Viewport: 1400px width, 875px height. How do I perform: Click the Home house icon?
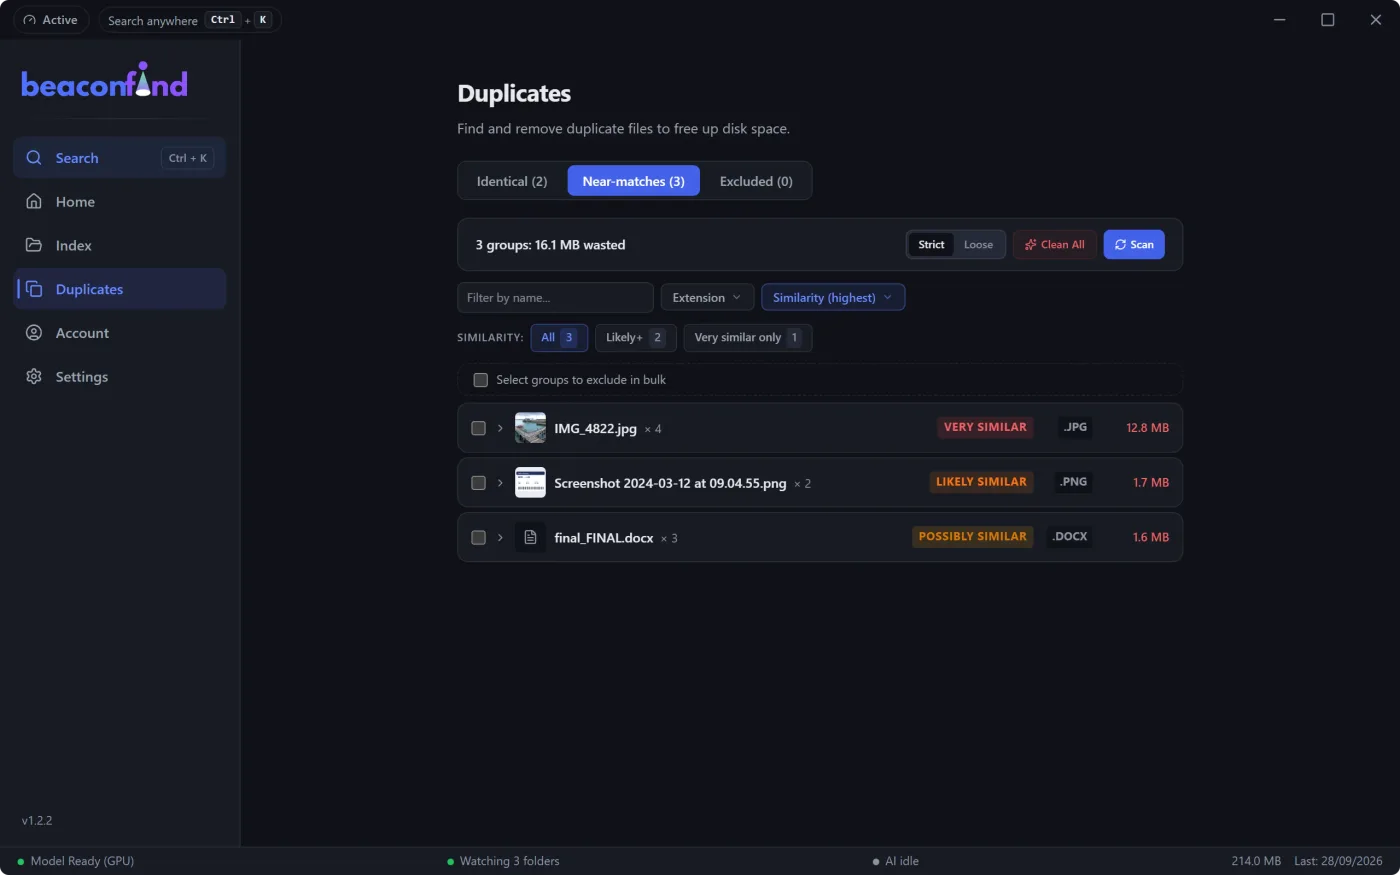(34, 201)
